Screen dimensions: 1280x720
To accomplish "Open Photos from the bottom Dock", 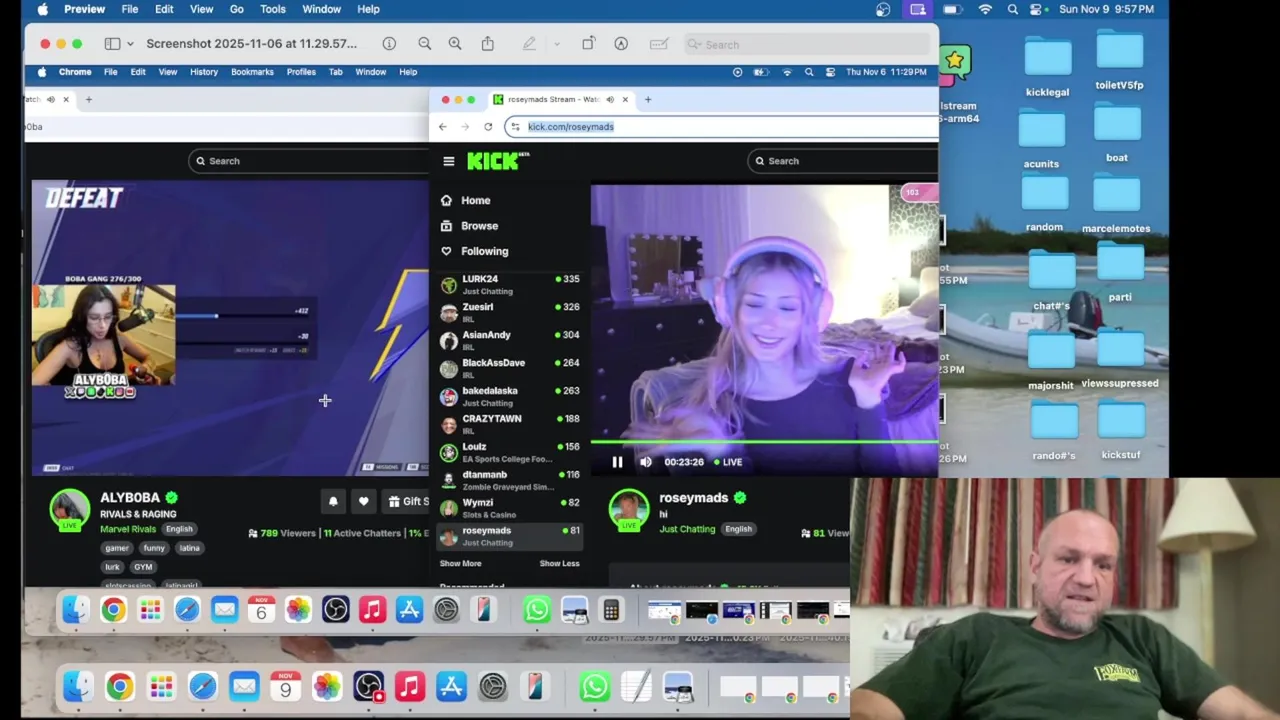I will [327, 686].
